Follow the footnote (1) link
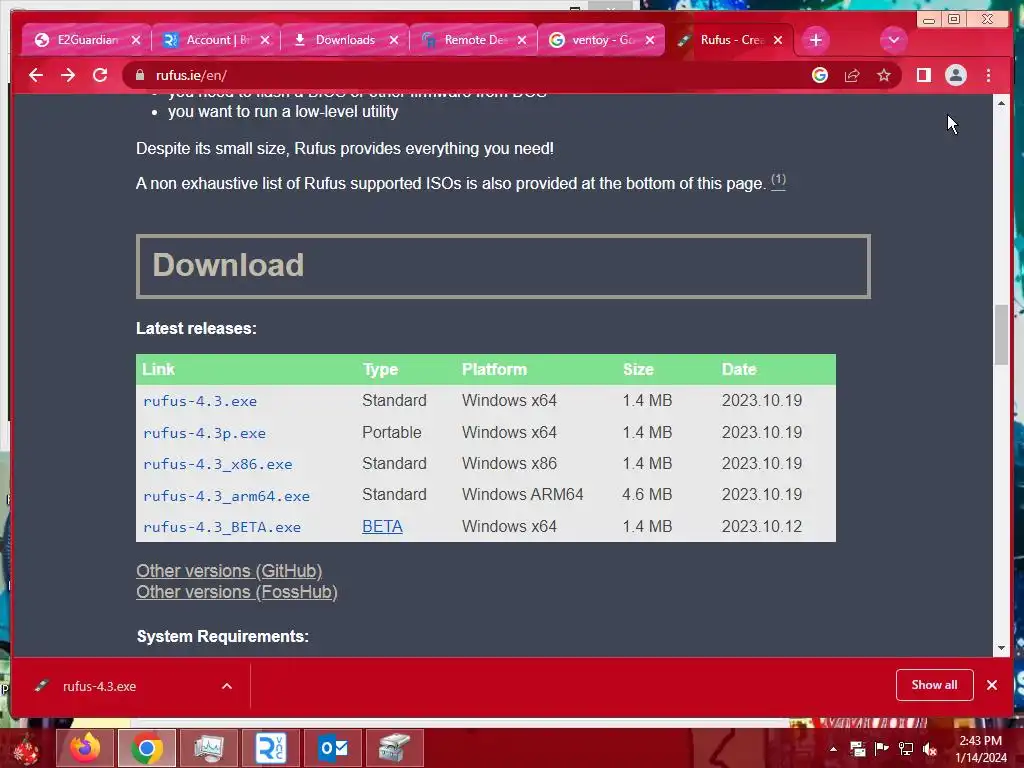The width and height of the screenshot is (1024, 768). pyautogui.click(x=778, y=180)
